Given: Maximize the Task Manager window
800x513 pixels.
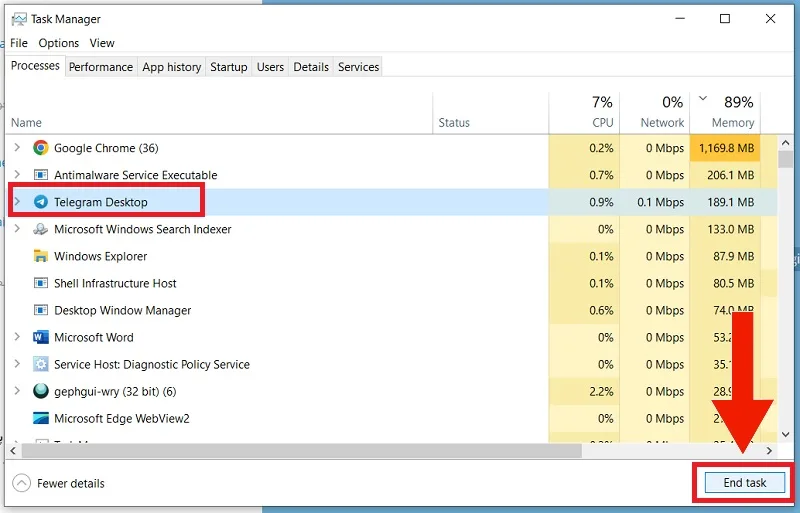Looking at the screenshot, I should (724, 19).
